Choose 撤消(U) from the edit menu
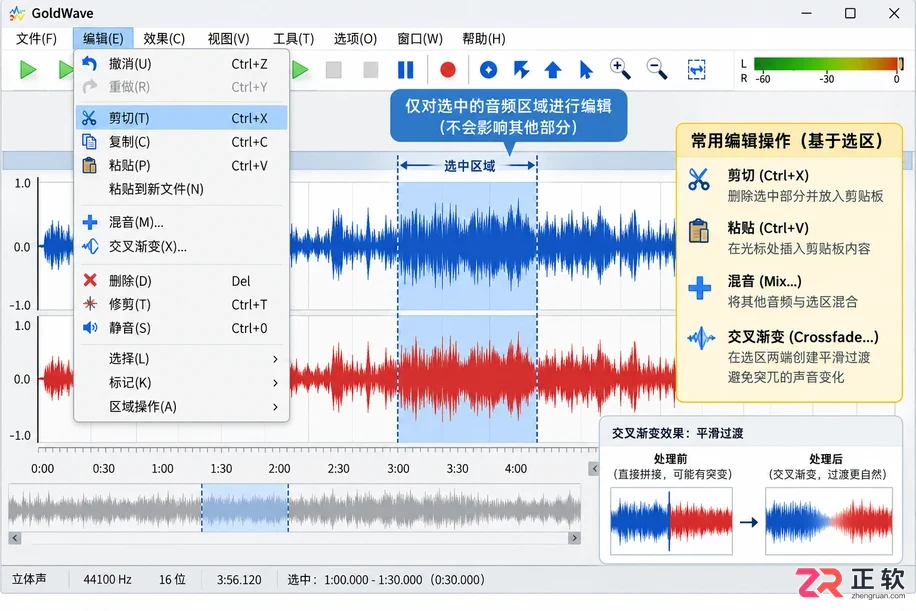Image resolution: width=916 pixels, height=611 pixels. point(182,64)
